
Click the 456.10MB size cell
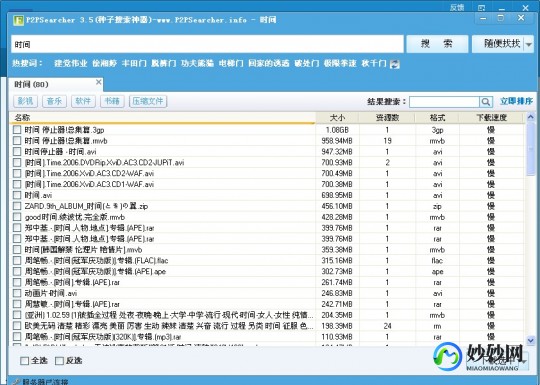point(337,206)
